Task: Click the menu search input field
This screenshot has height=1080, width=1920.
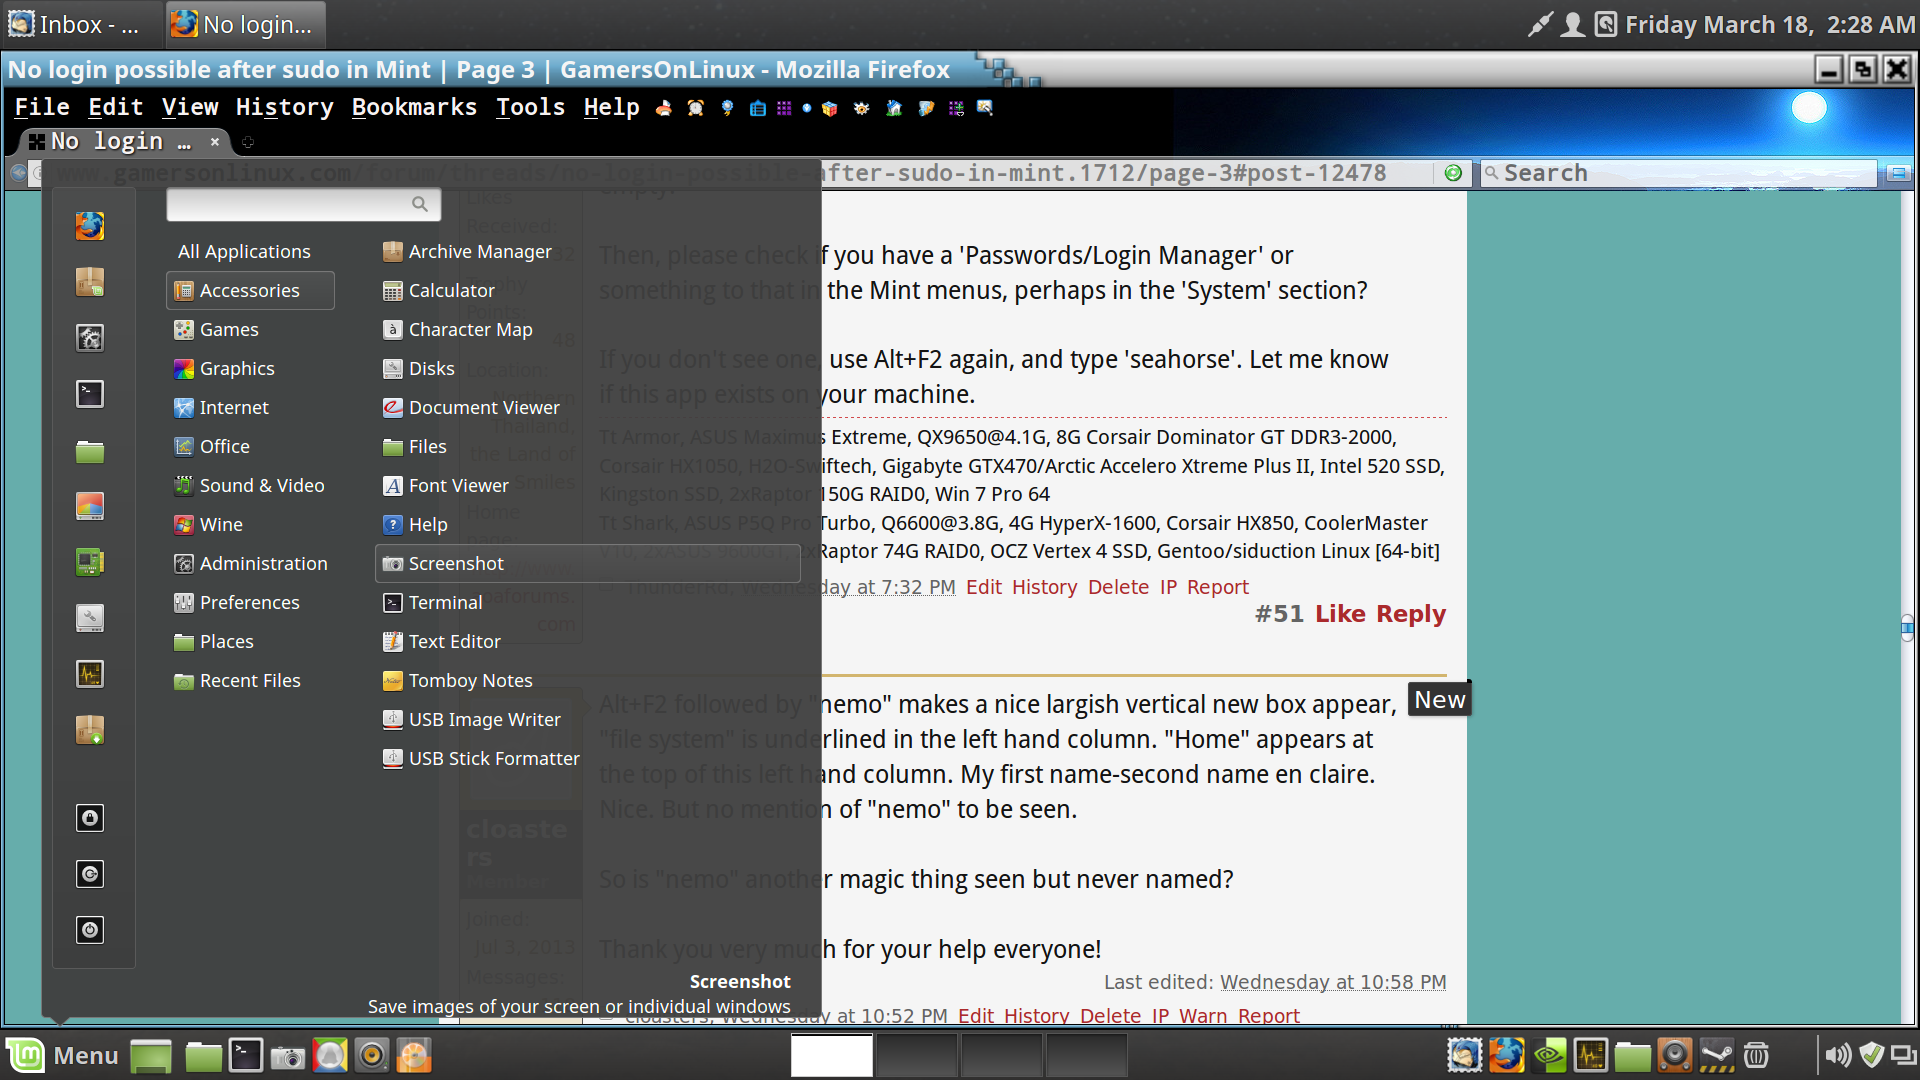Action: click(x=303, y=204)
